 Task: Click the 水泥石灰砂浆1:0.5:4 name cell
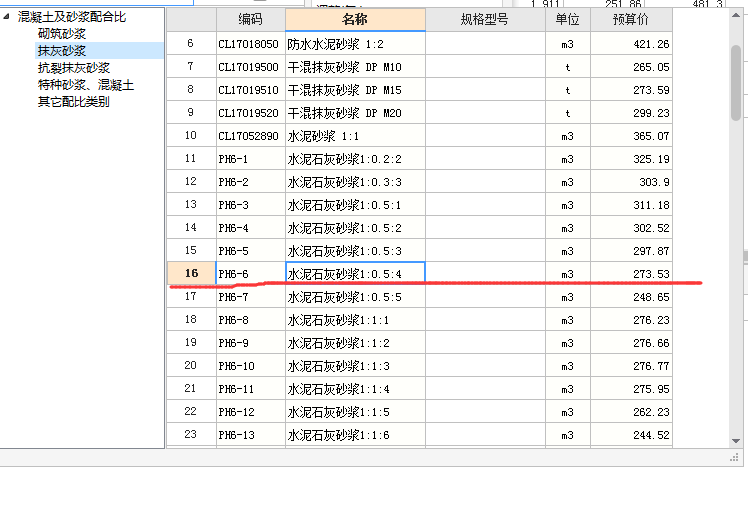click(x=355, y=273)
